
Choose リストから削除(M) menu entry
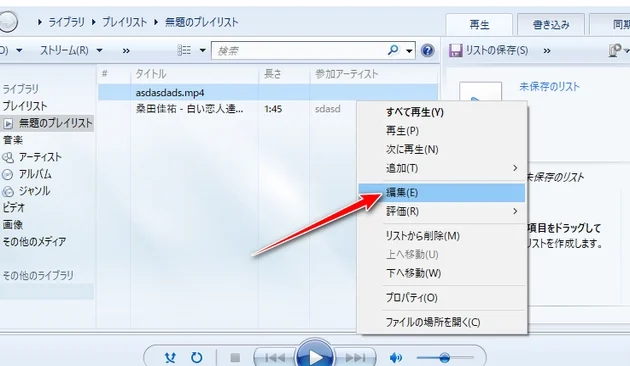(442, 236)
